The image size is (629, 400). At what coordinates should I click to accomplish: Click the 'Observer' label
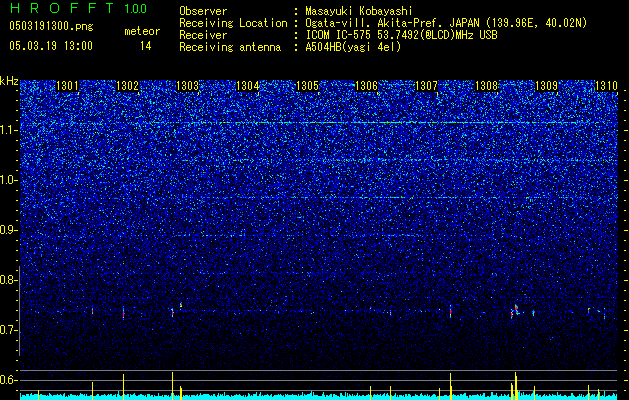[203, 11]
